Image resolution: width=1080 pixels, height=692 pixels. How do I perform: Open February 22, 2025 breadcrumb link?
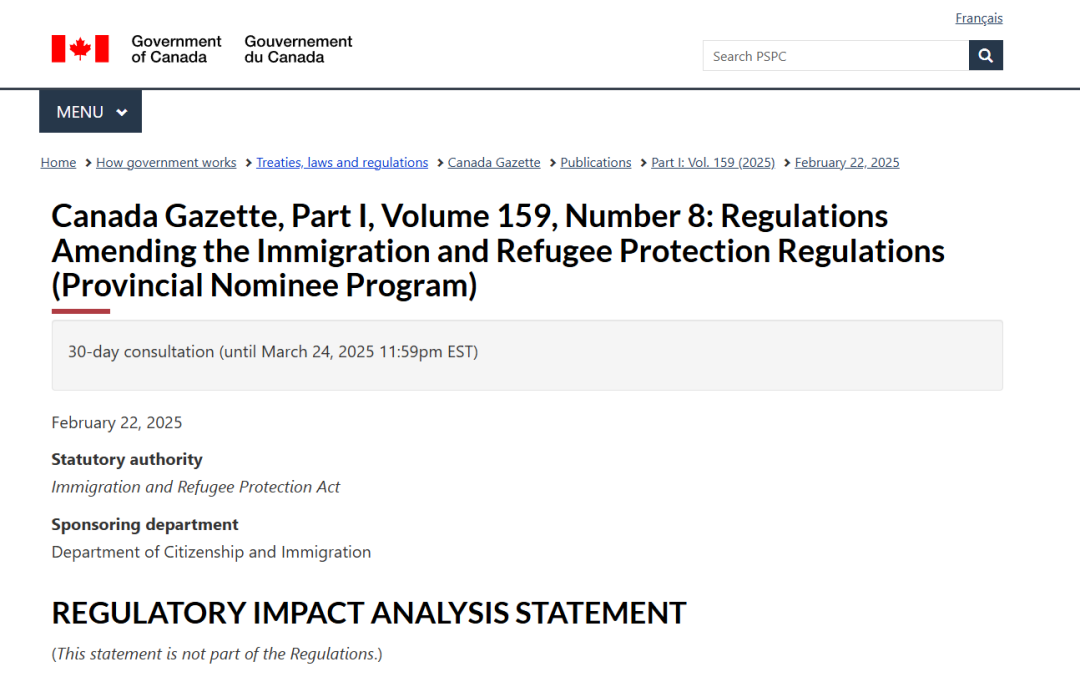(847, 162)
